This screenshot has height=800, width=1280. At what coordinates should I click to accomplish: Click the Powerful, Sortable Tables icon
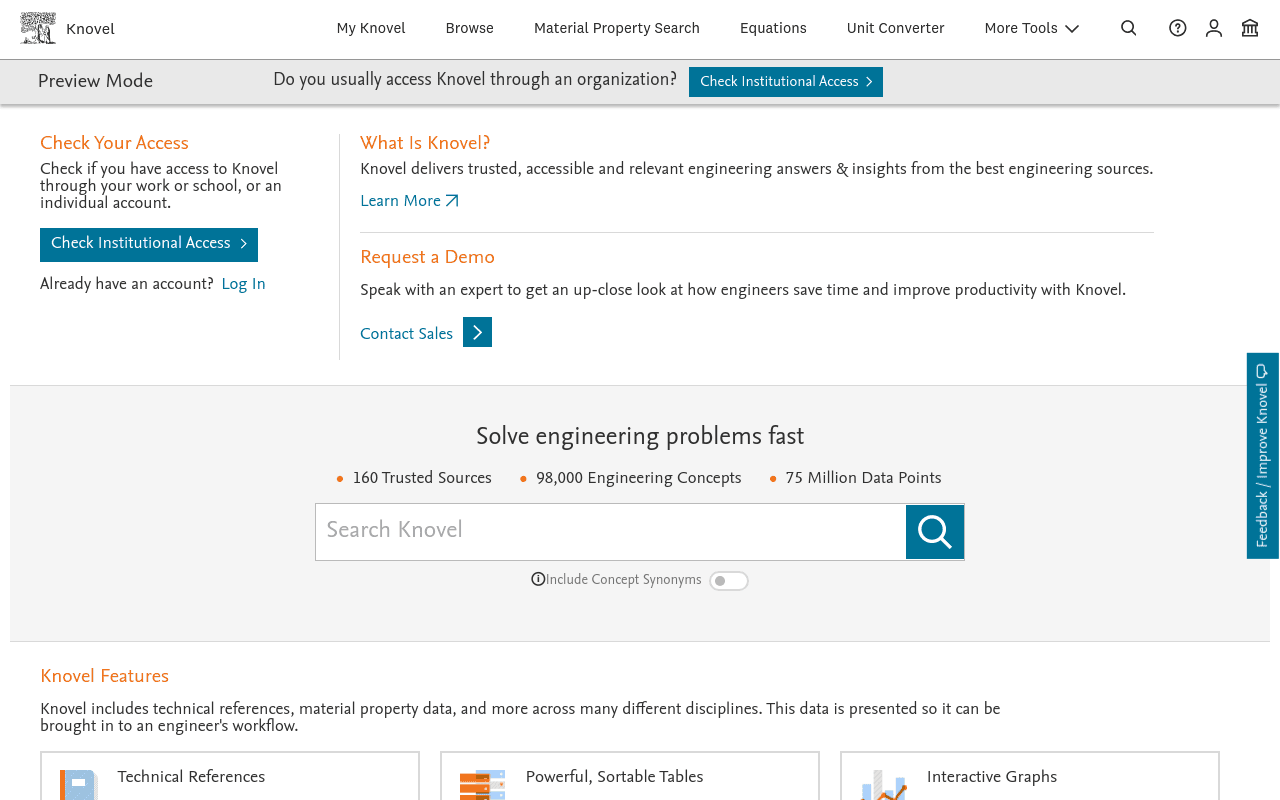click(482, 785)
